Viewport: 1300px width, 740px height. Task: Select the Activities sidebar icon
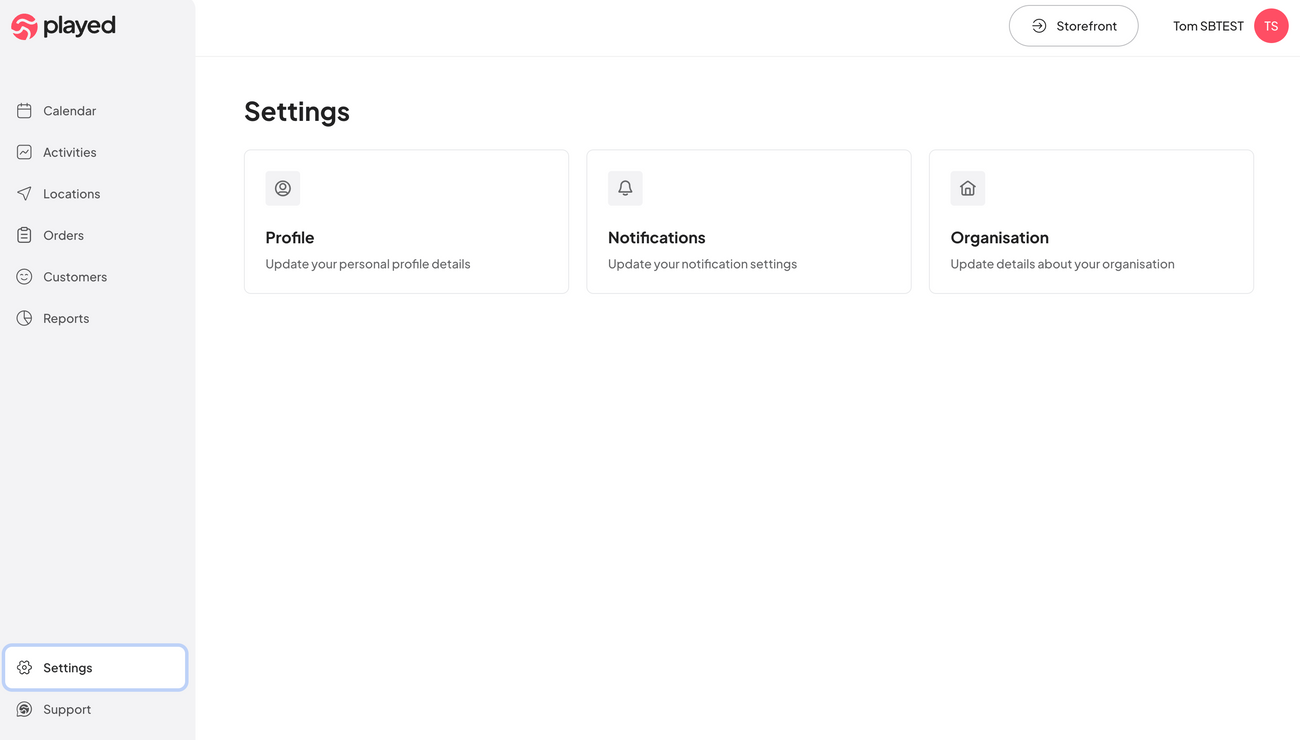24,151
